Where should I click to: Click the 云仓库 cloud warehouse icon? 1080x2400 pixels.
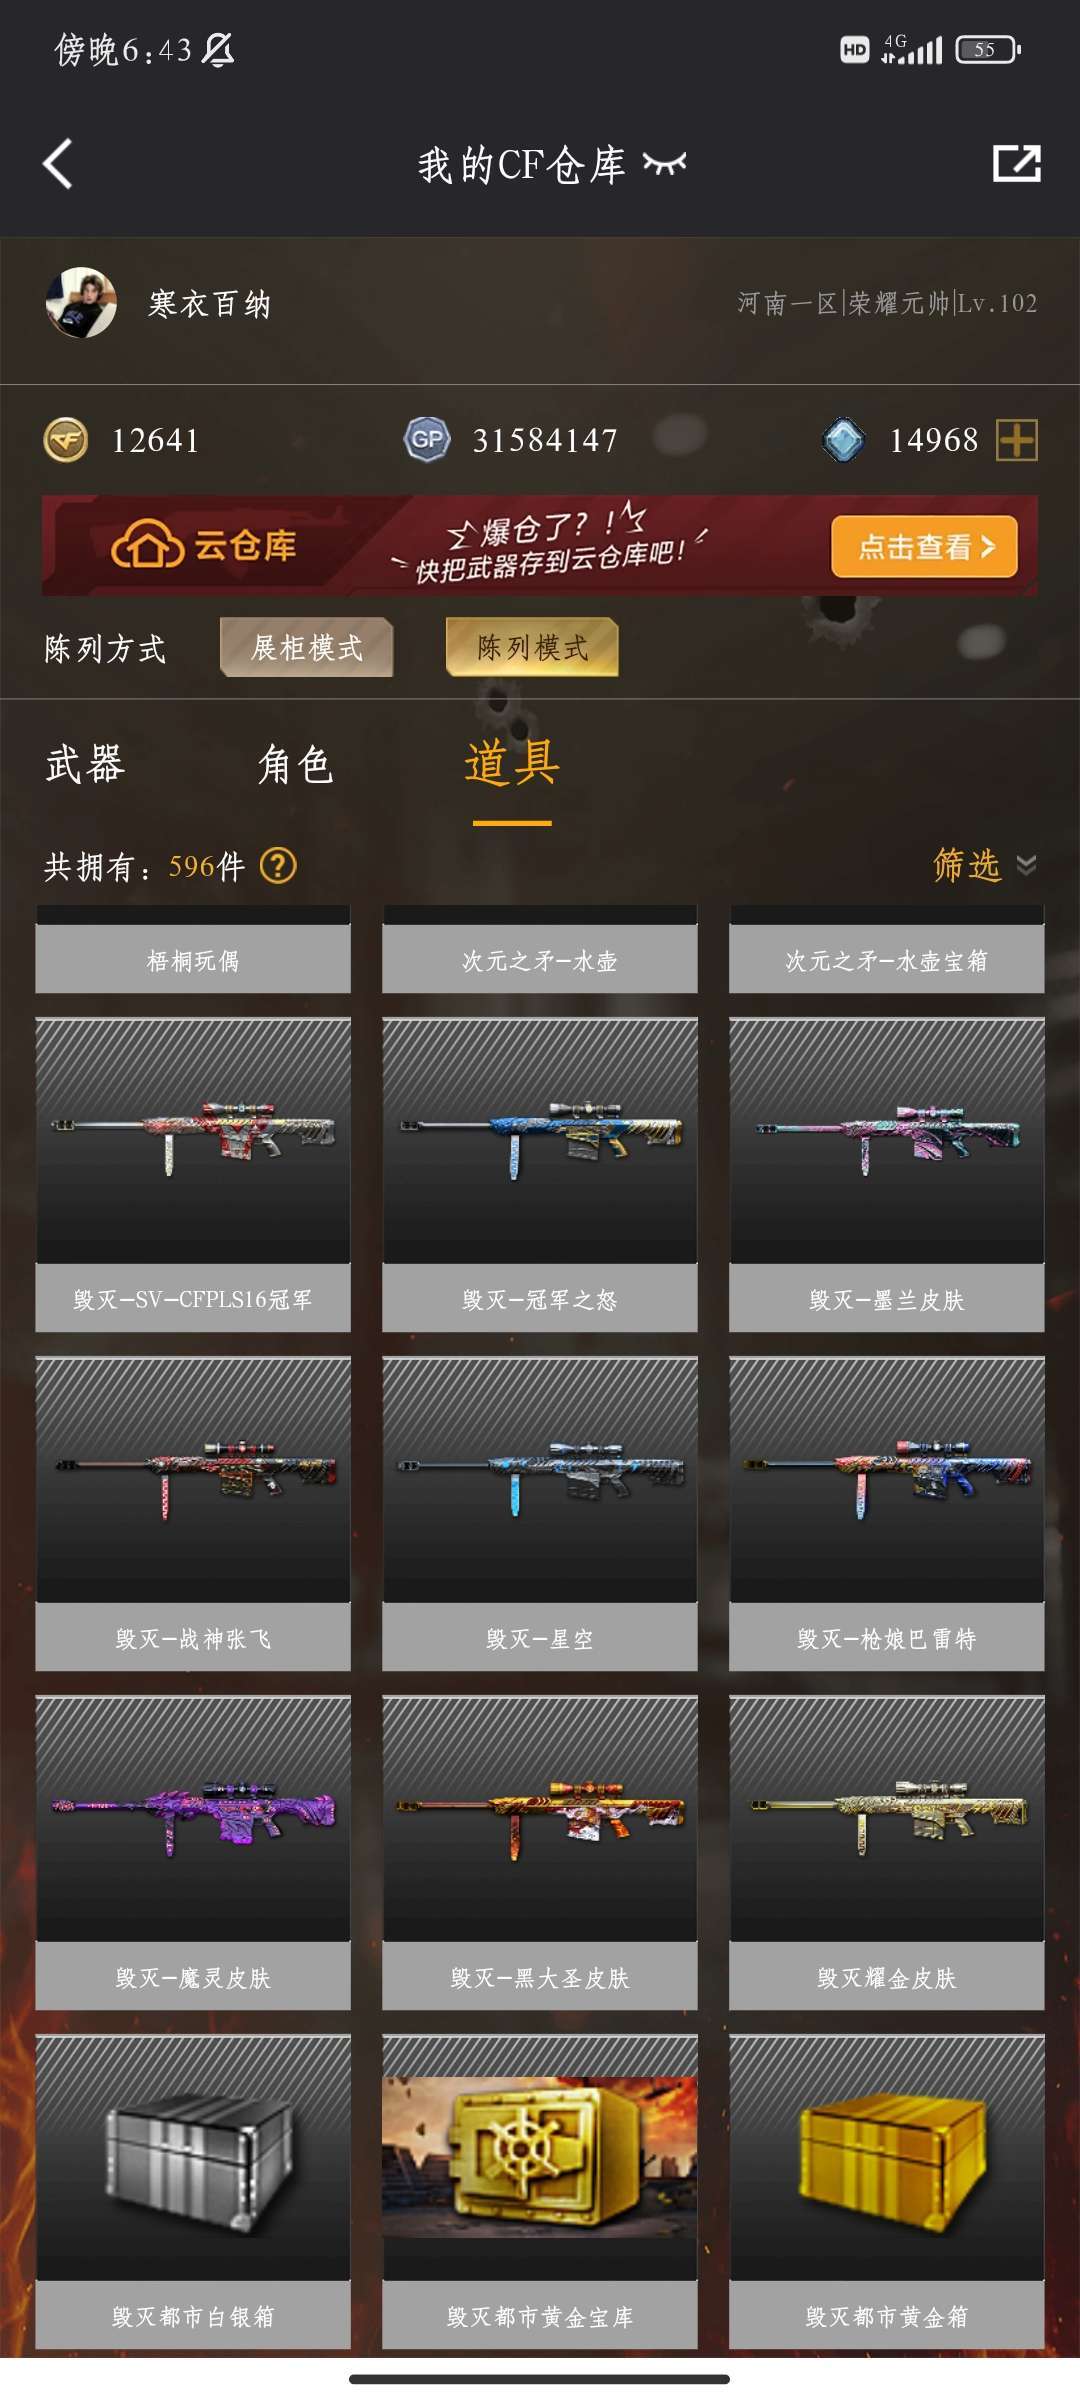coord(148,545)
